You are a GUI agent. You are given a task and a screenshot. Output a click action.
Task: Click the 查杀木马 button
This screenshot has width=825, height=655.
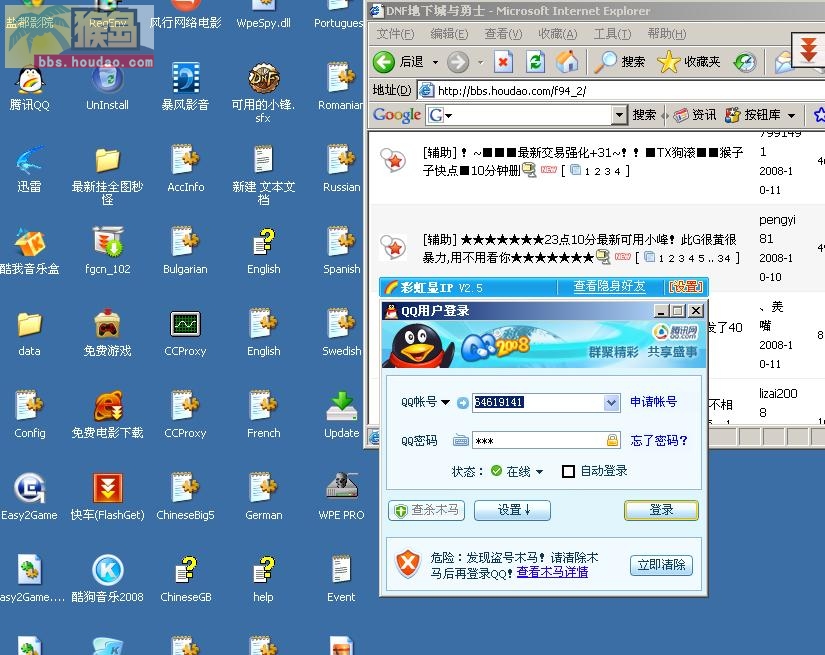click(x=426, y=510)
